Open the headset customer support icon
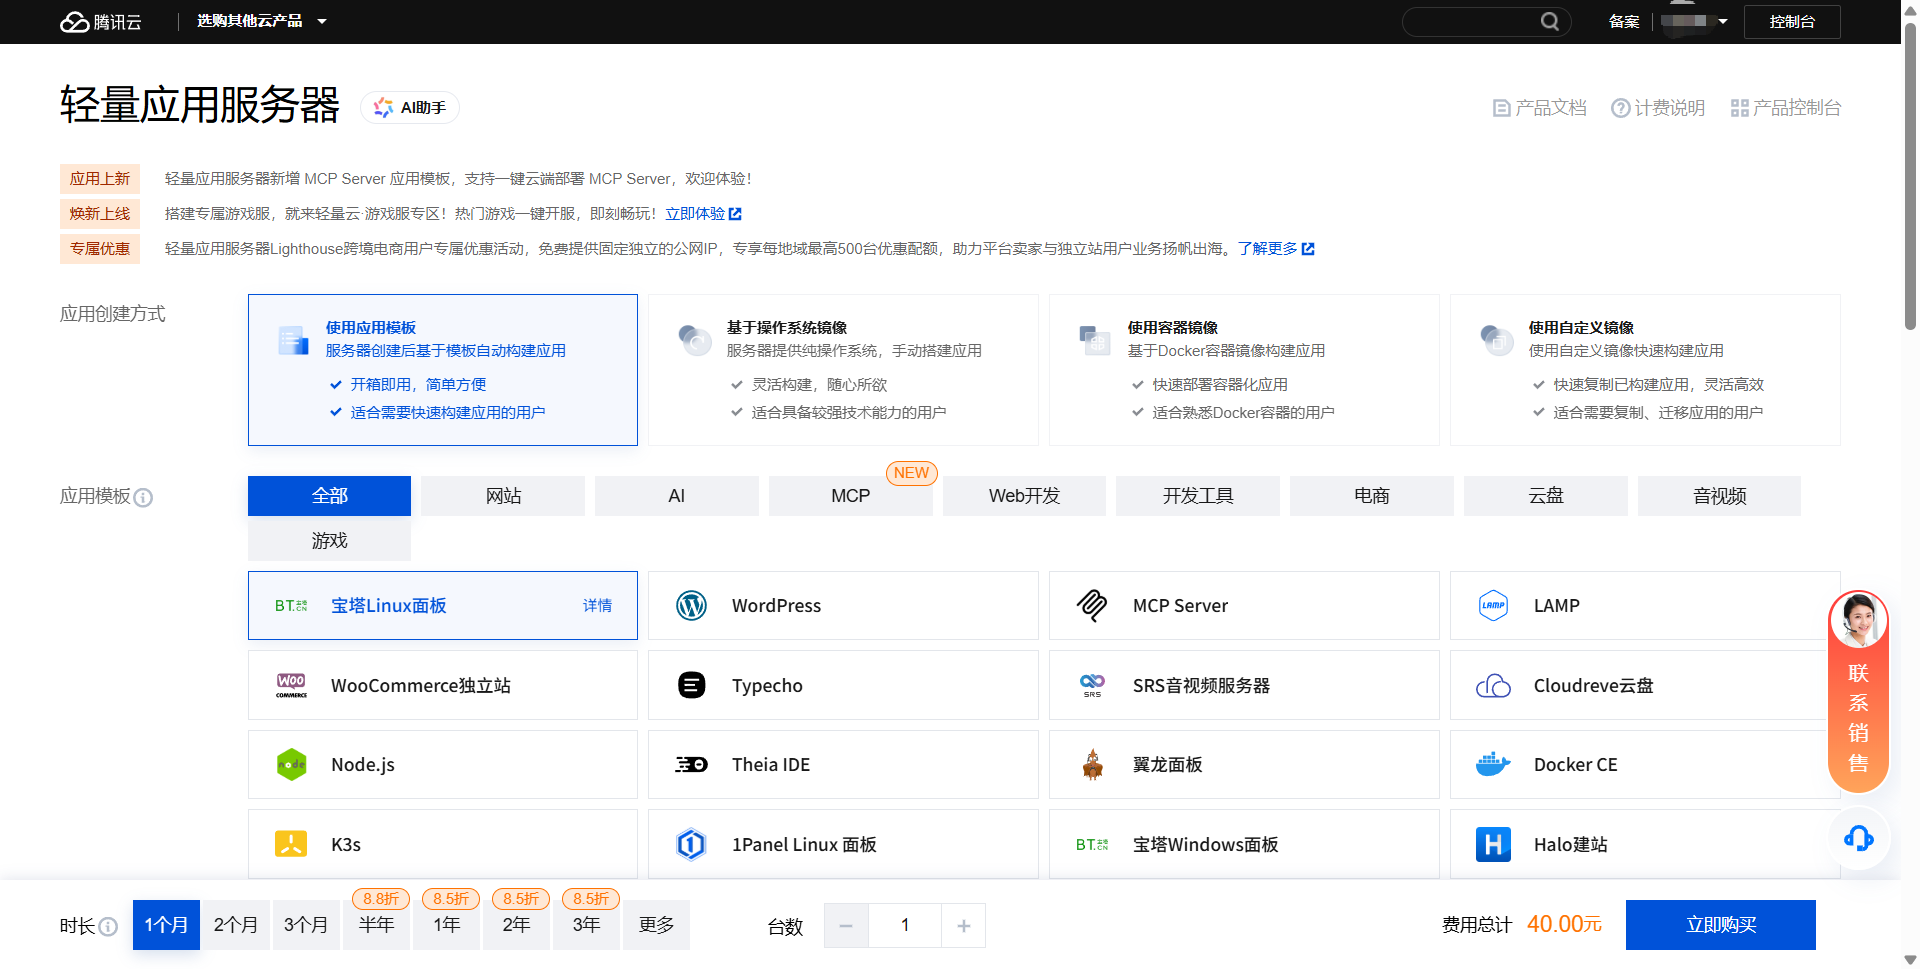 [x=1858, y=838]
